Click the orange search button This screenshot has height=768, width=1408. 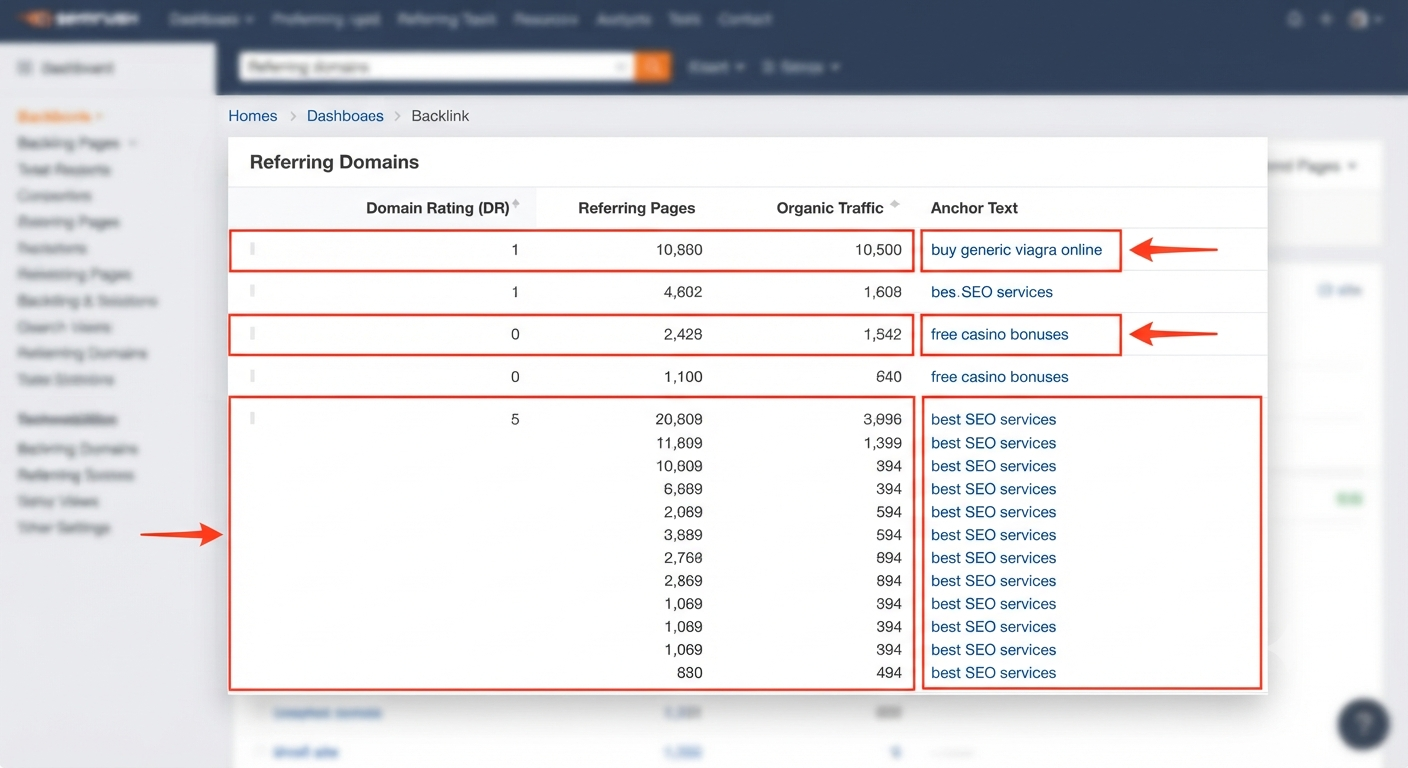653,67
